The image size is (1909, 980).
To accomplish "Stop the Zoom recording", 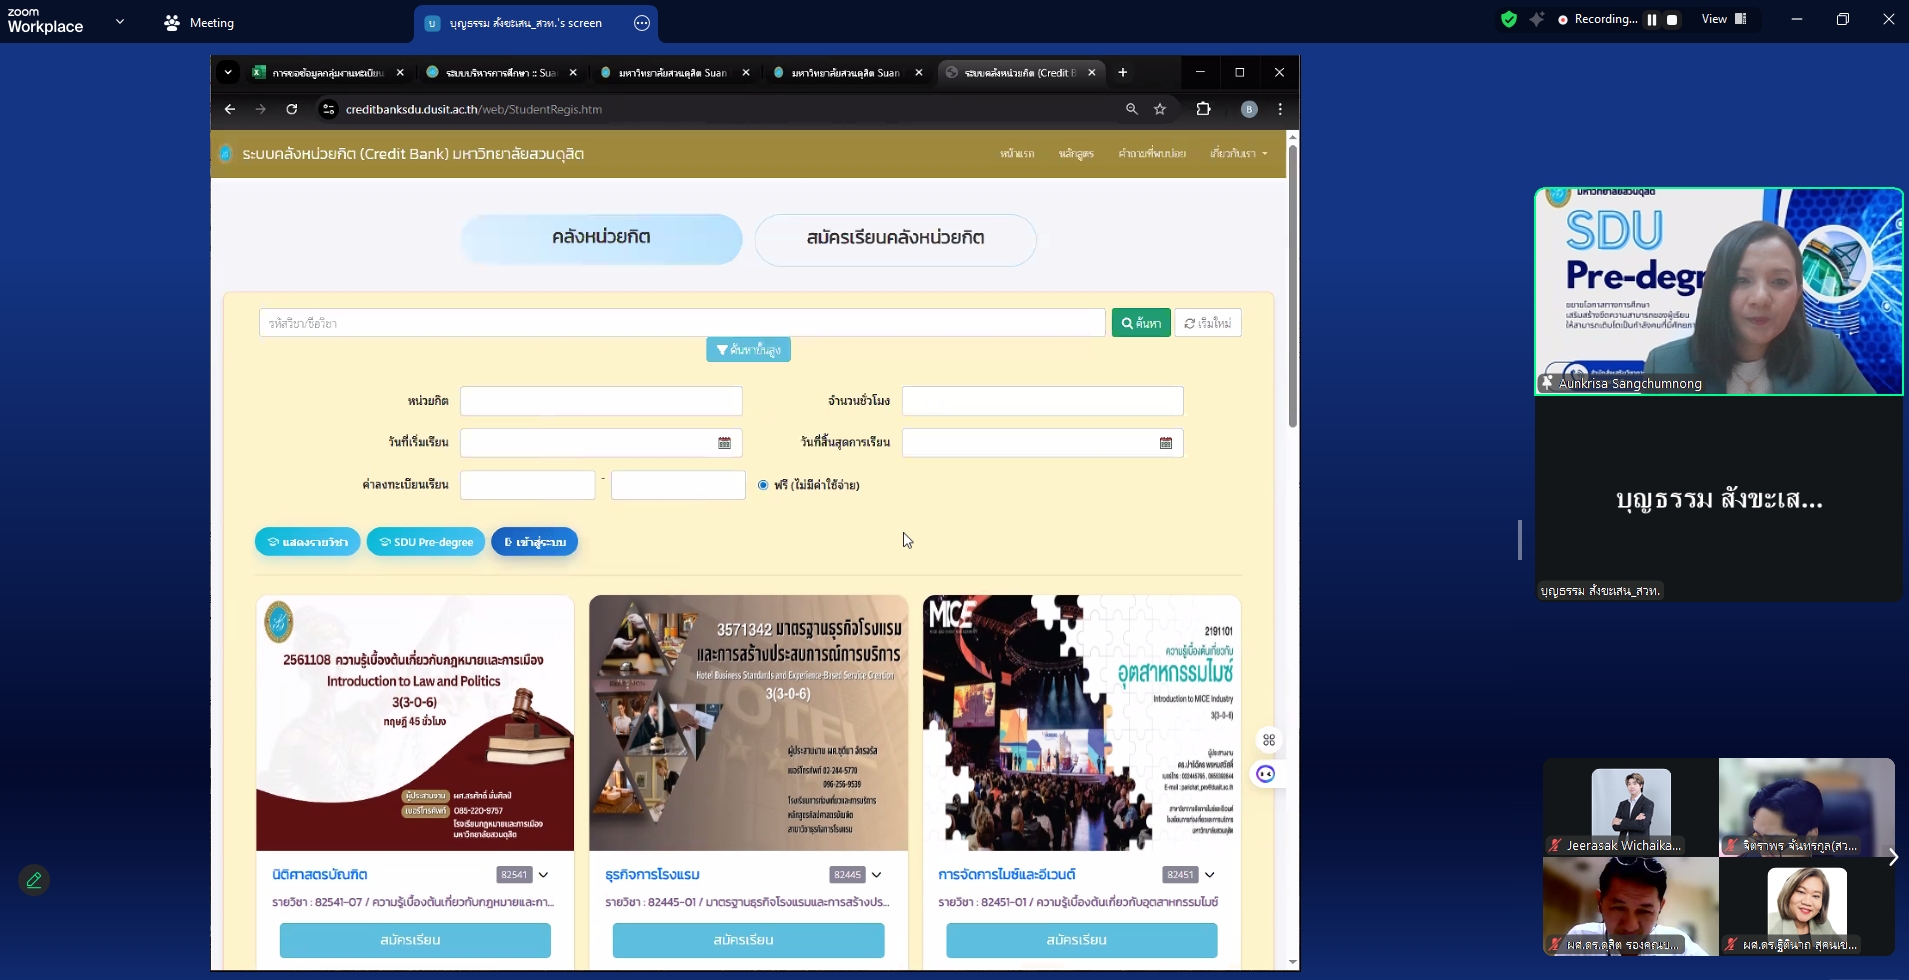I will [1672, 19].
